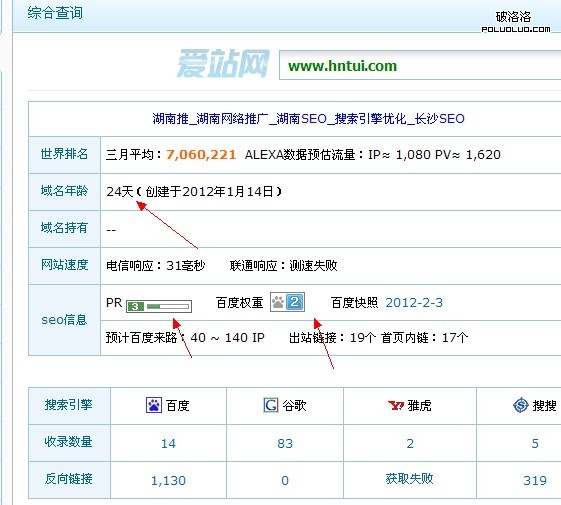Click the 联通响应：测速失败 text

pyautogui.click(x=283, y=266)
